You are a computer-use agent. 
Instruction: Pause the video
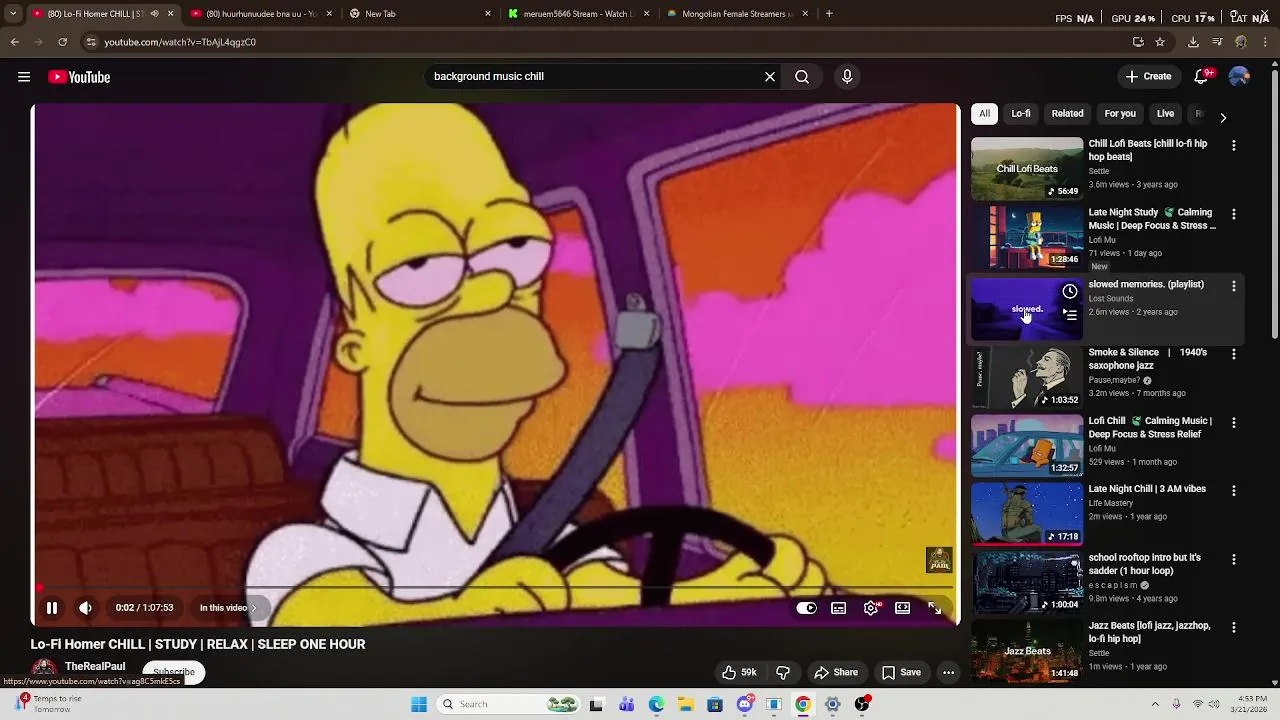[52, 608]
